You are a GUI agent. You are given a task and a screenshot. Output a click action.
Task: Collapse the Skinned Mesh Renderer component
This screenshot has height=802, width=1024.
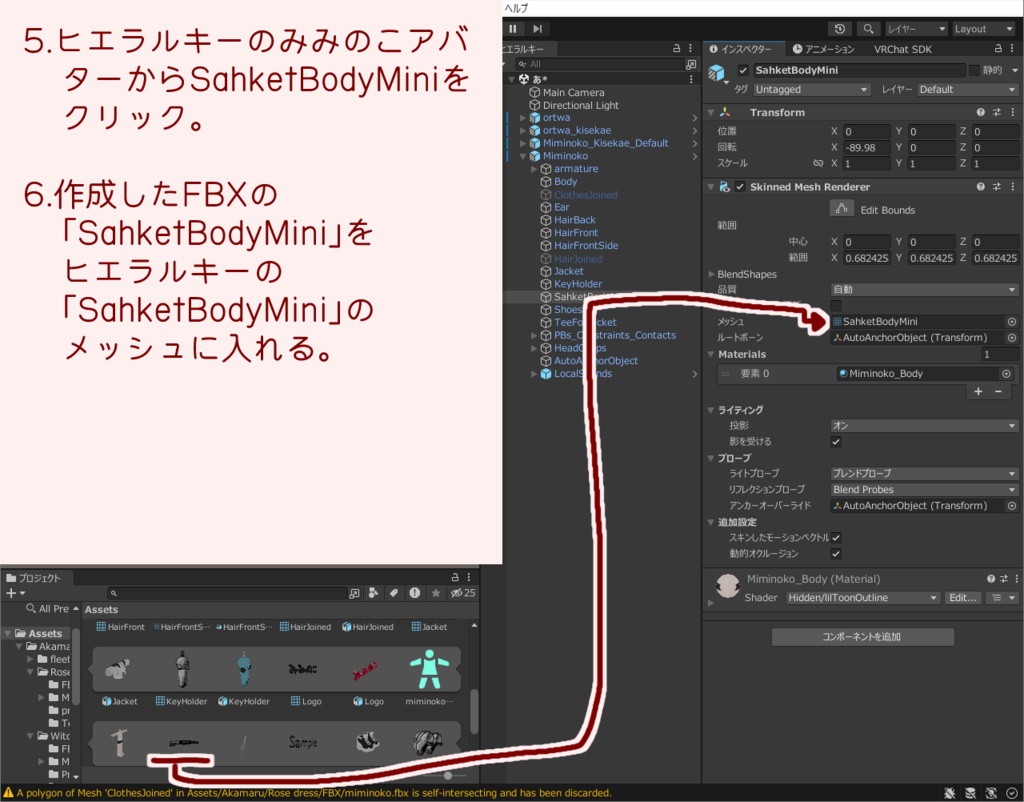point(711,187)
